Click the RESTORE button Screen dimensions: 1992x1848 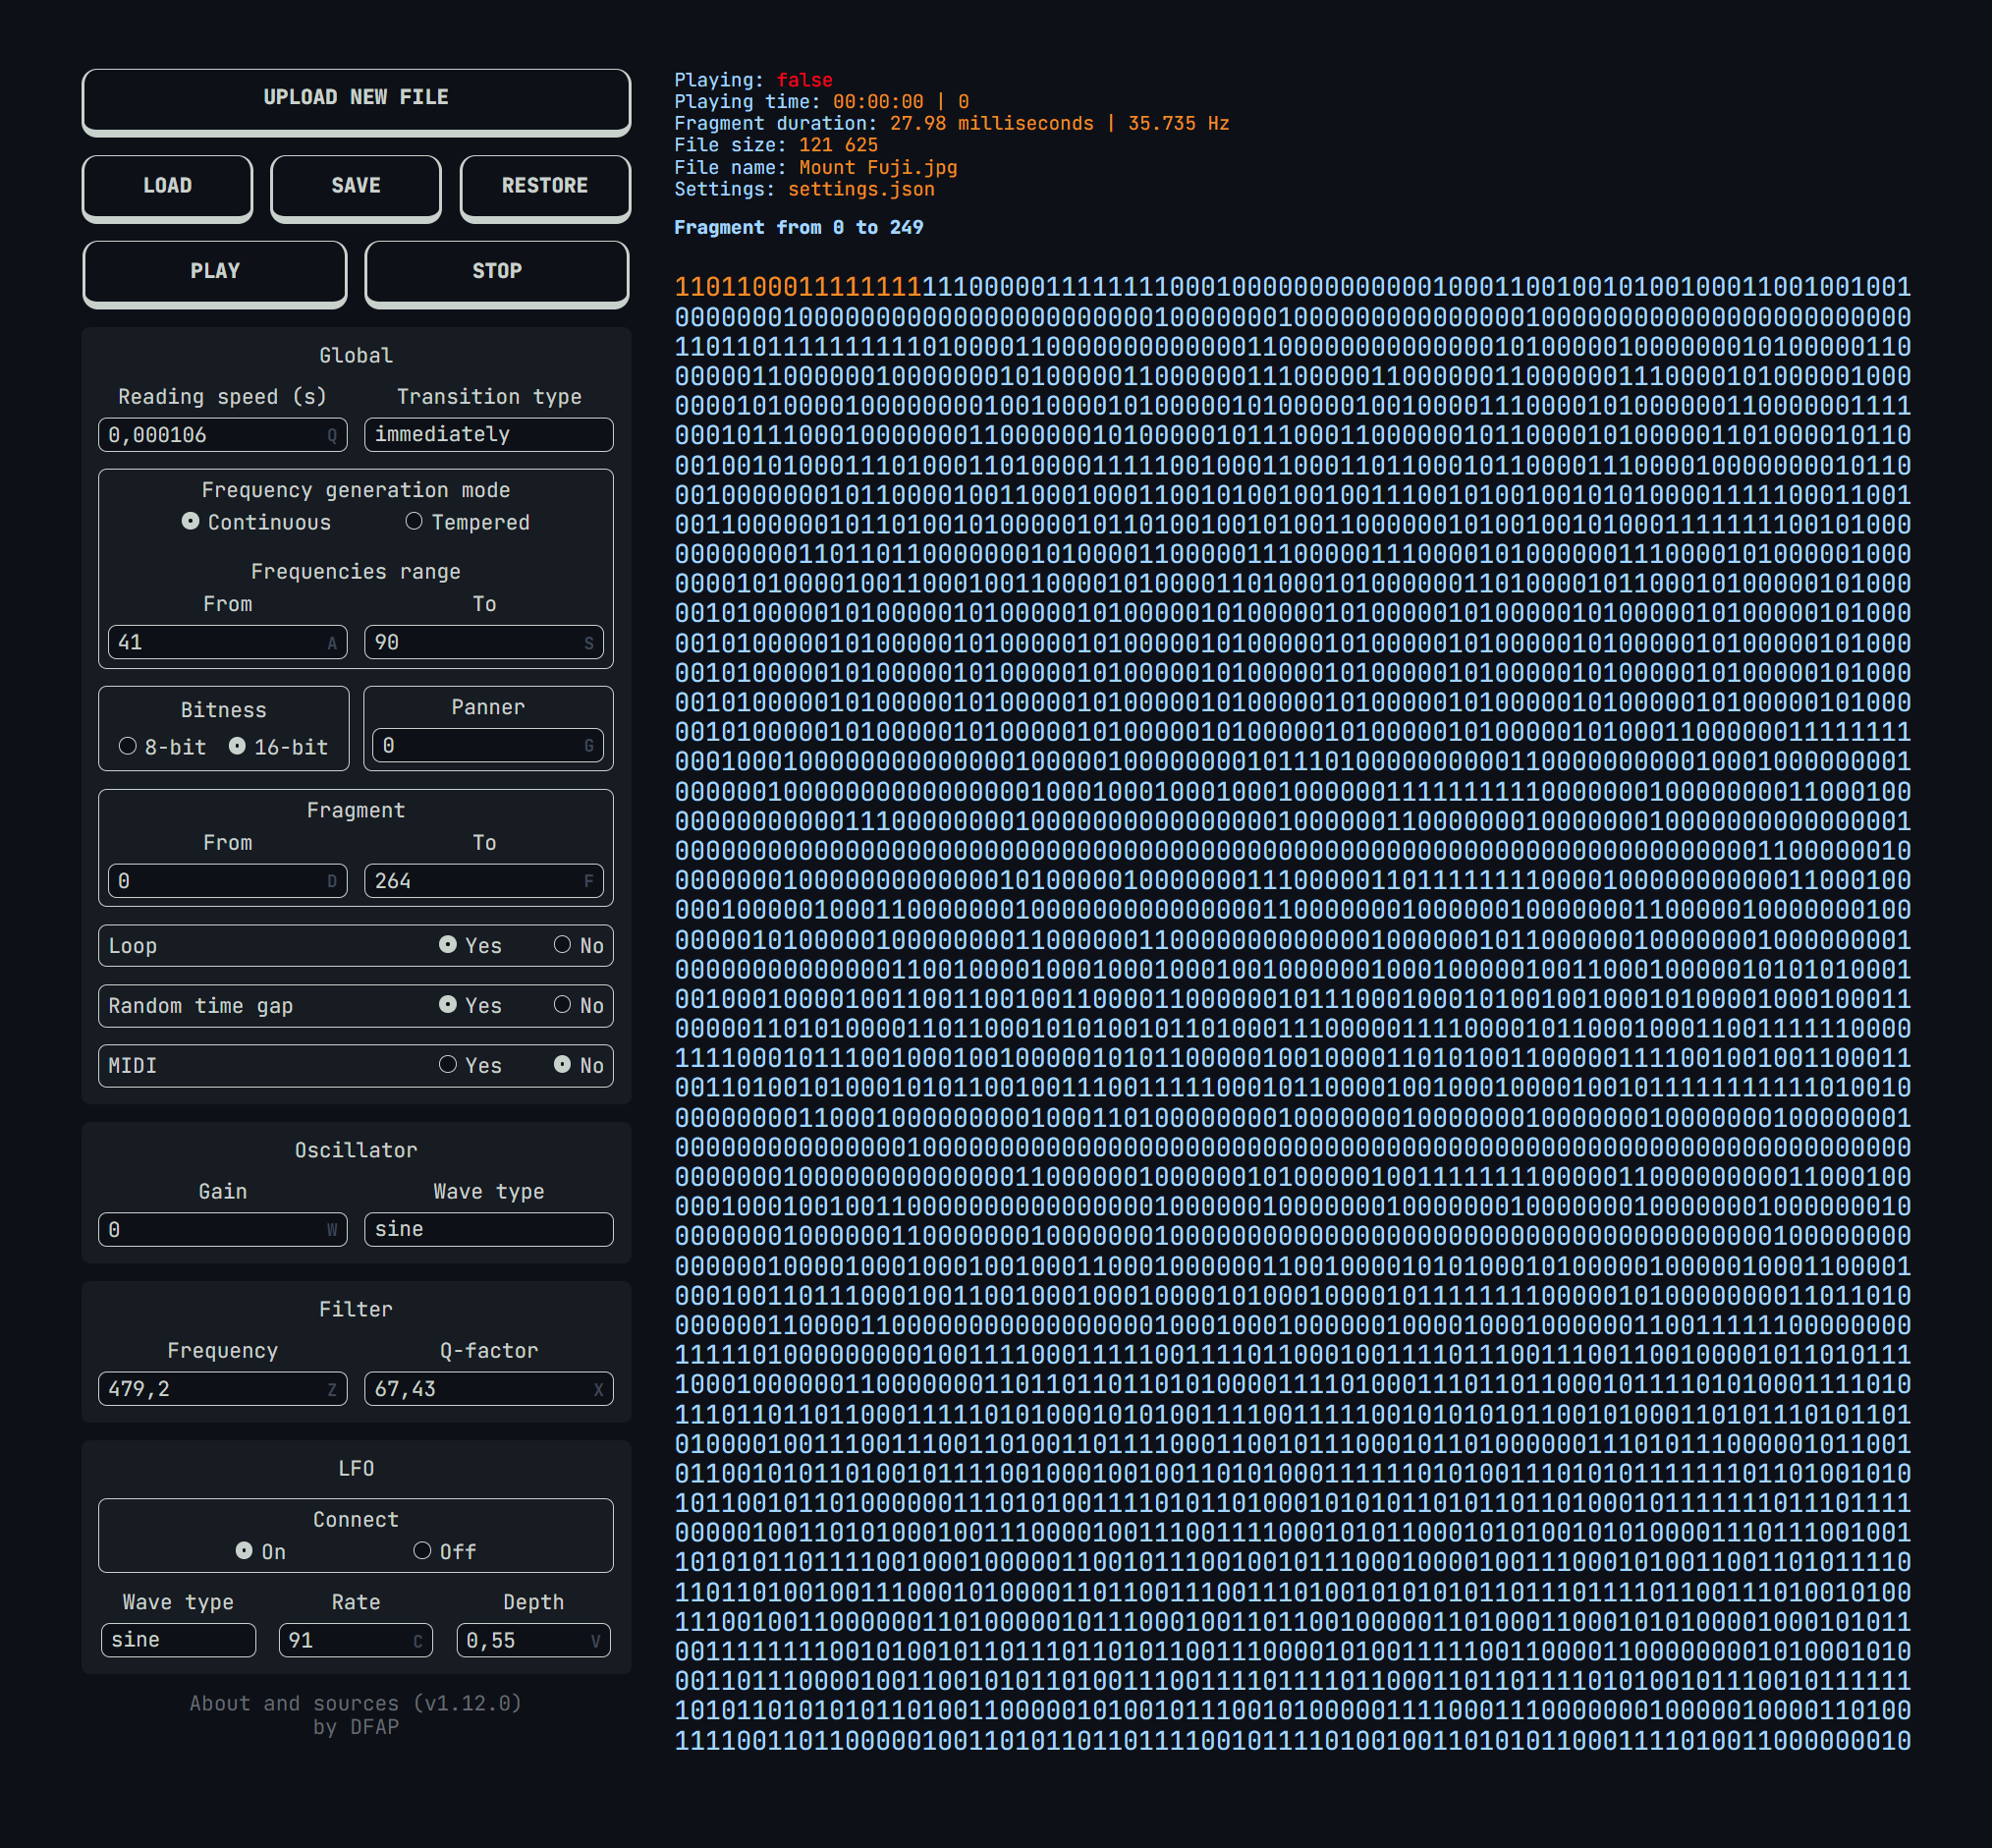(544, 186)
